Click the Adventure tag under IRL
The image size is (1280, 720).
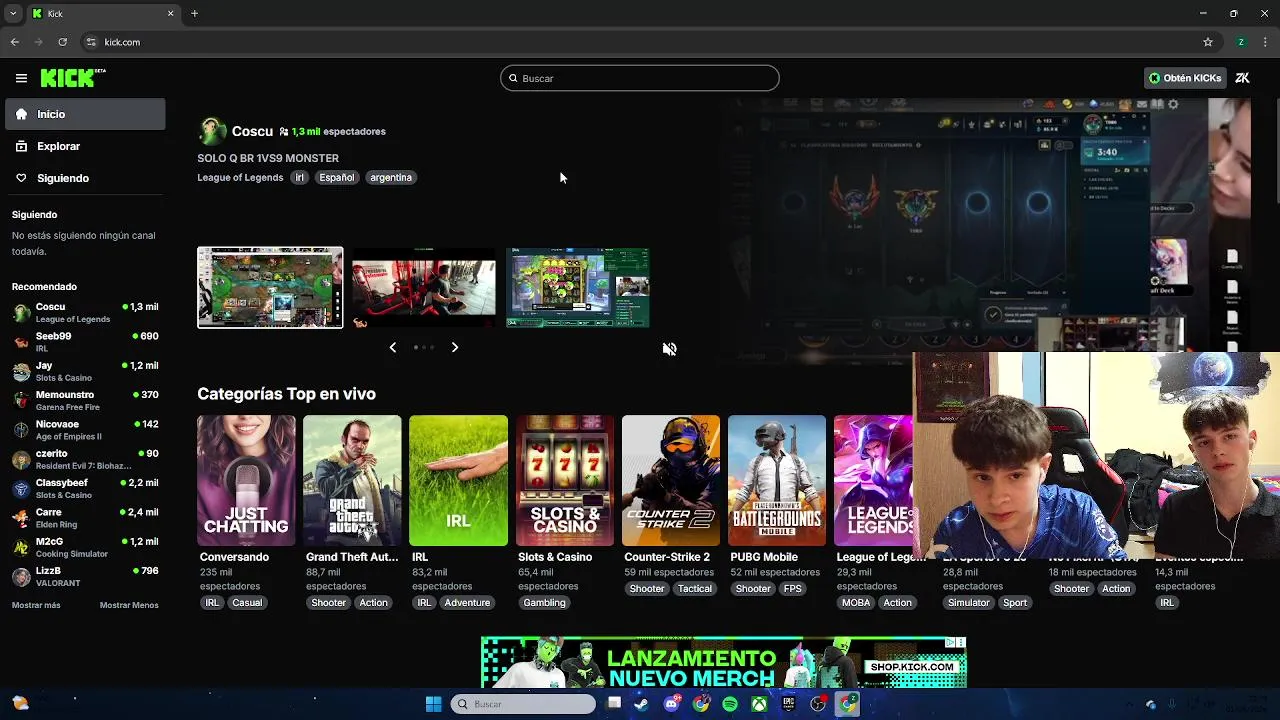point(467,603)
